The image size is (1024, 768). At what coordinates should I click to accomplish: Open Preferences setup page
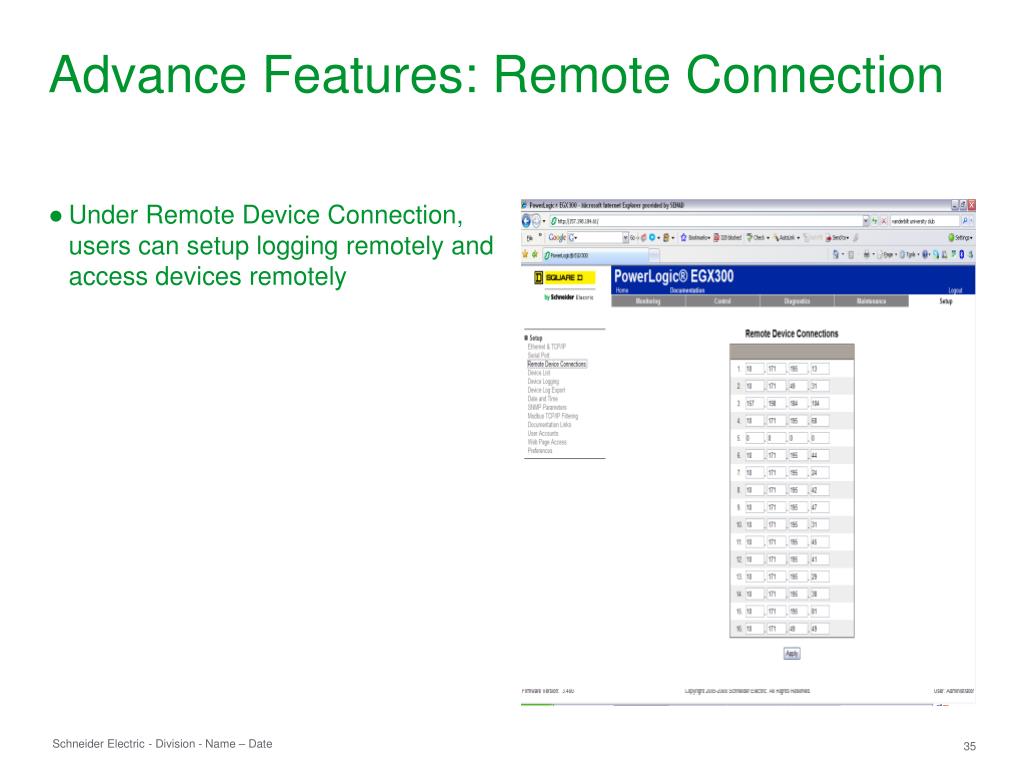(x=540, y=451)
